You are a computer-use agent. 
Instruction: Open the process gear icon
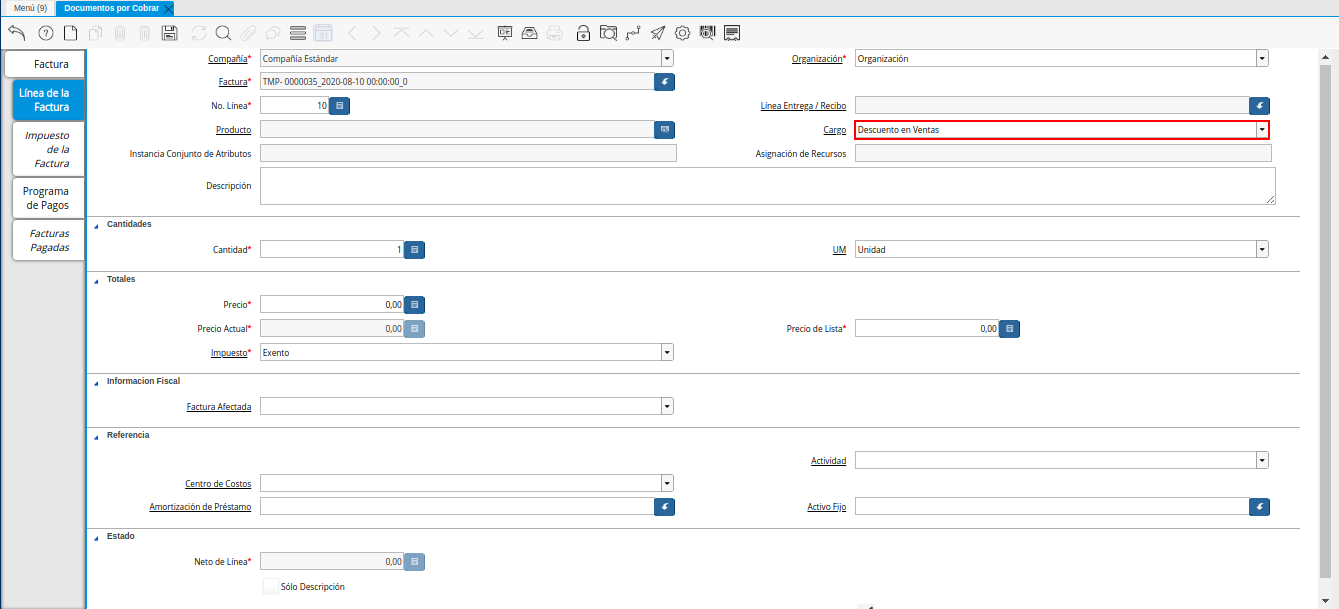tap(682, 33)
